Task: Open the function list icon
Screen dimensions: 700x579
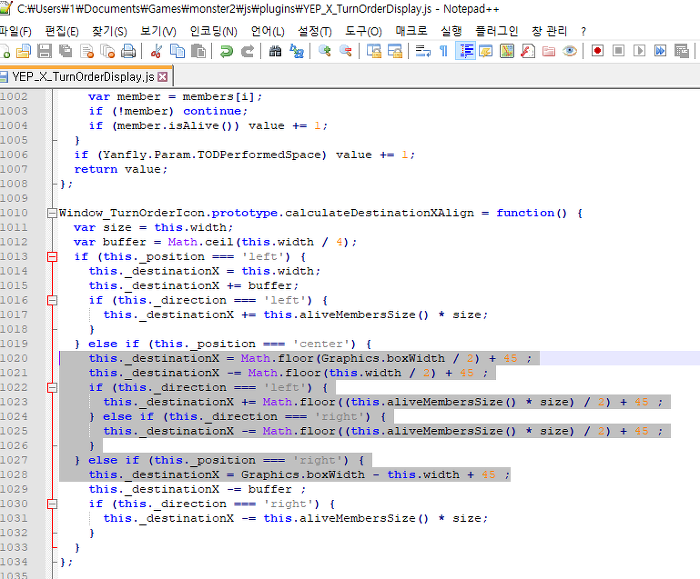Action: tap(528, 51)
